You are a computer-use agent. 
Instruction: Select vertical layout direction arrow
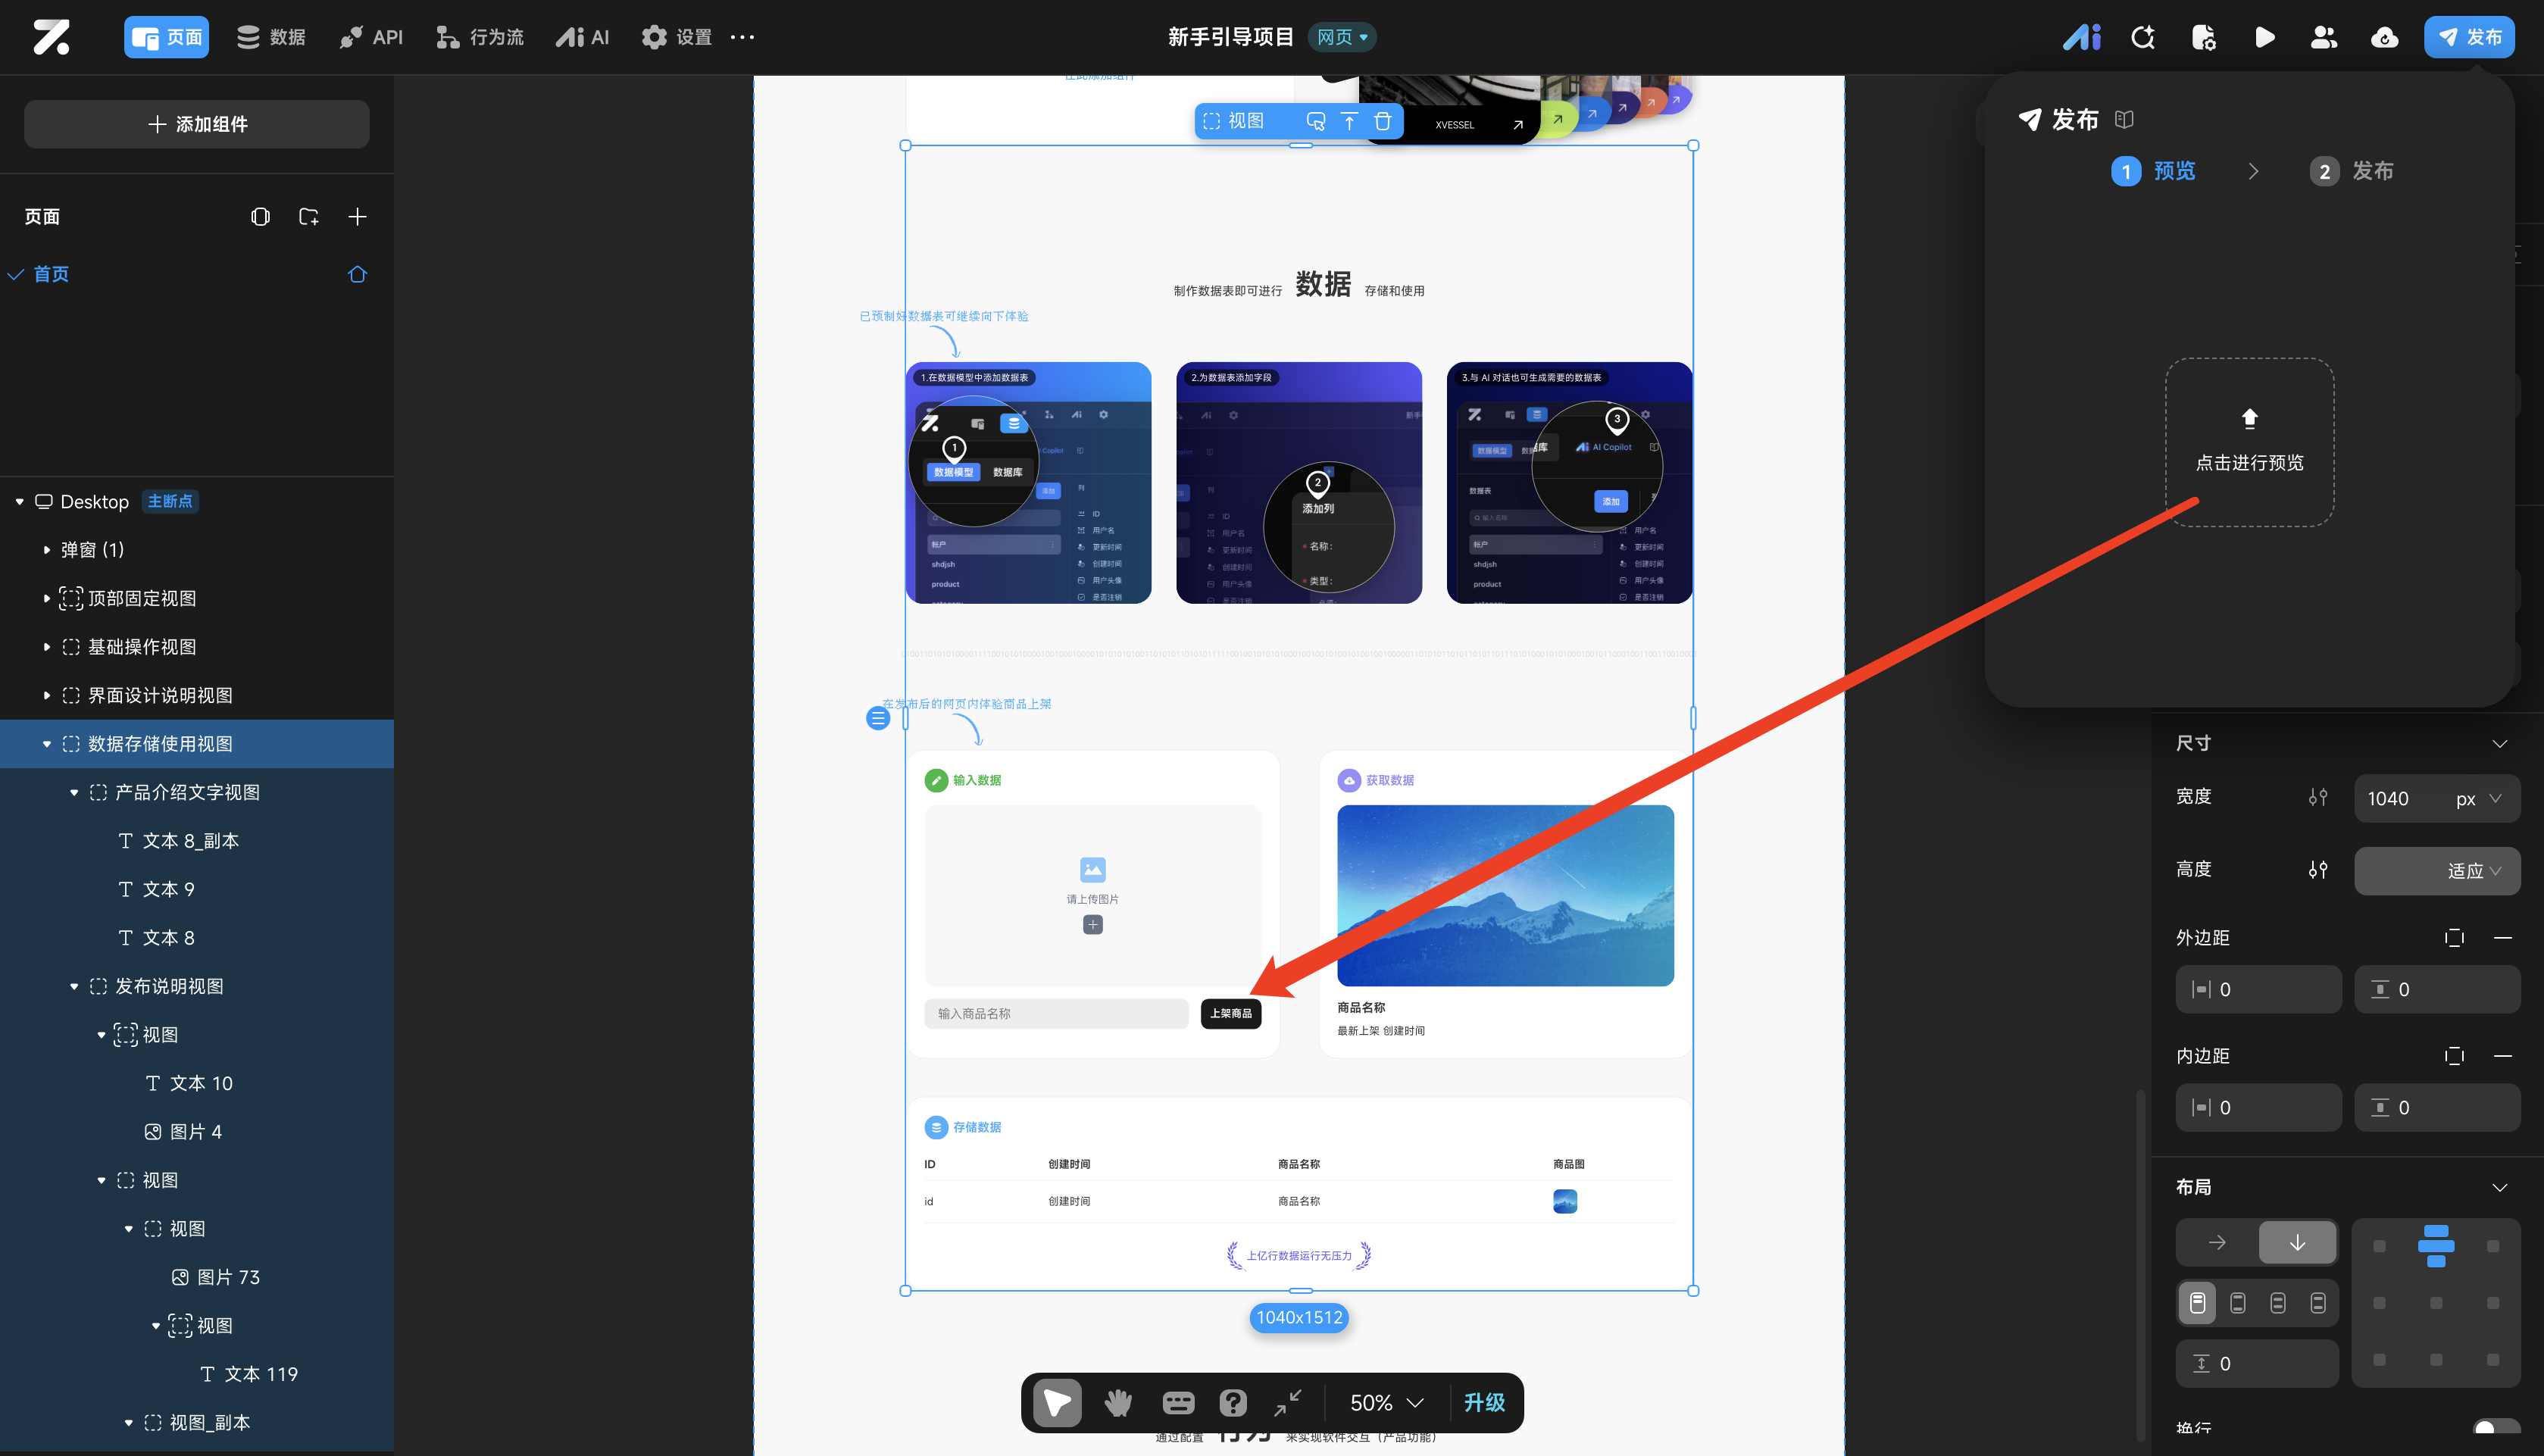click(x=2297, y=1242)
